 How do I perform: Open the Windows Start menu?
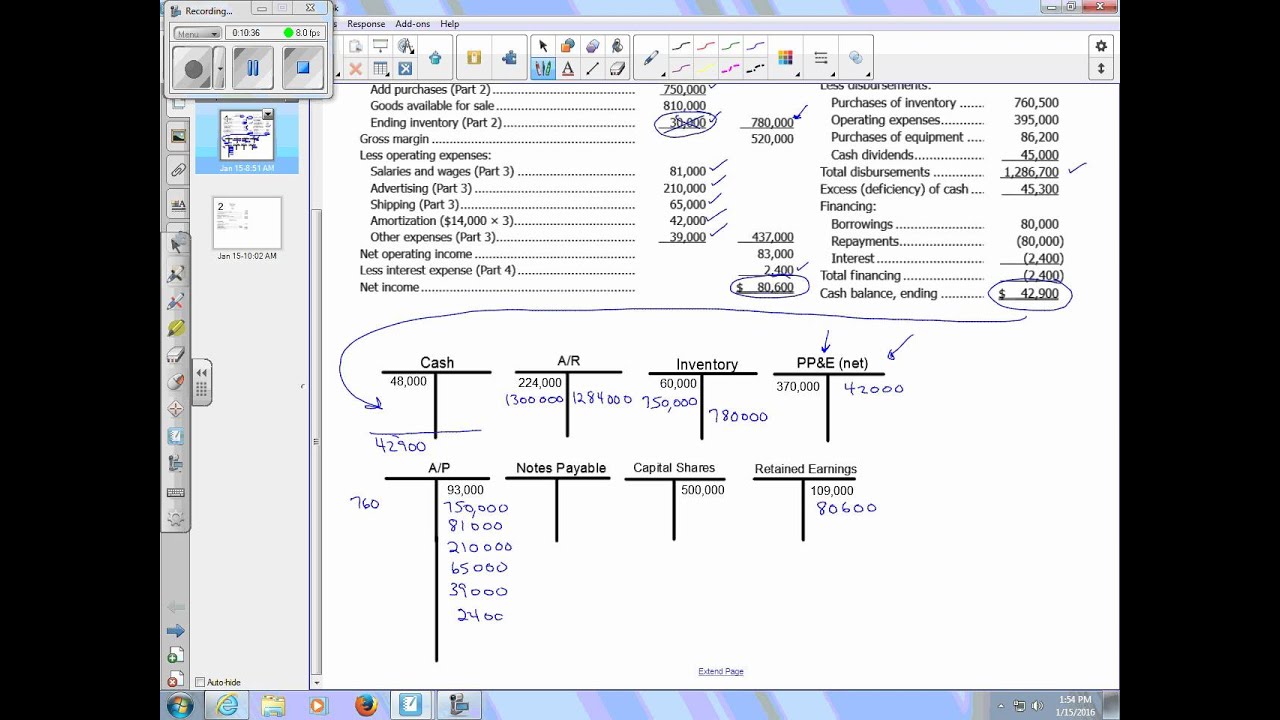[181, 705]
